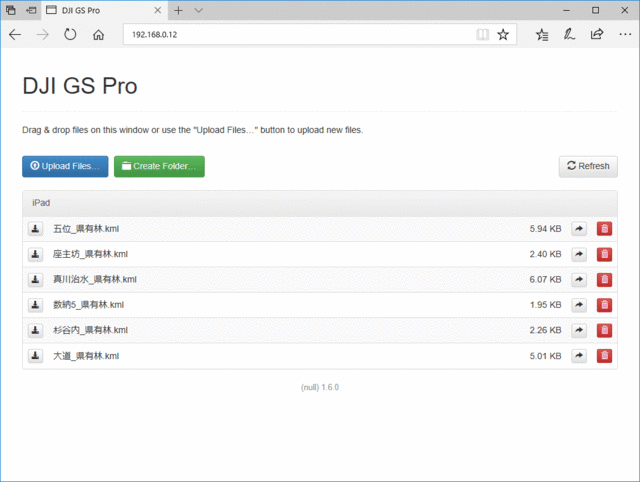Download the 座主坊_県有林.kml file
This screenshot has height=482, width=640.
[36, 254]
